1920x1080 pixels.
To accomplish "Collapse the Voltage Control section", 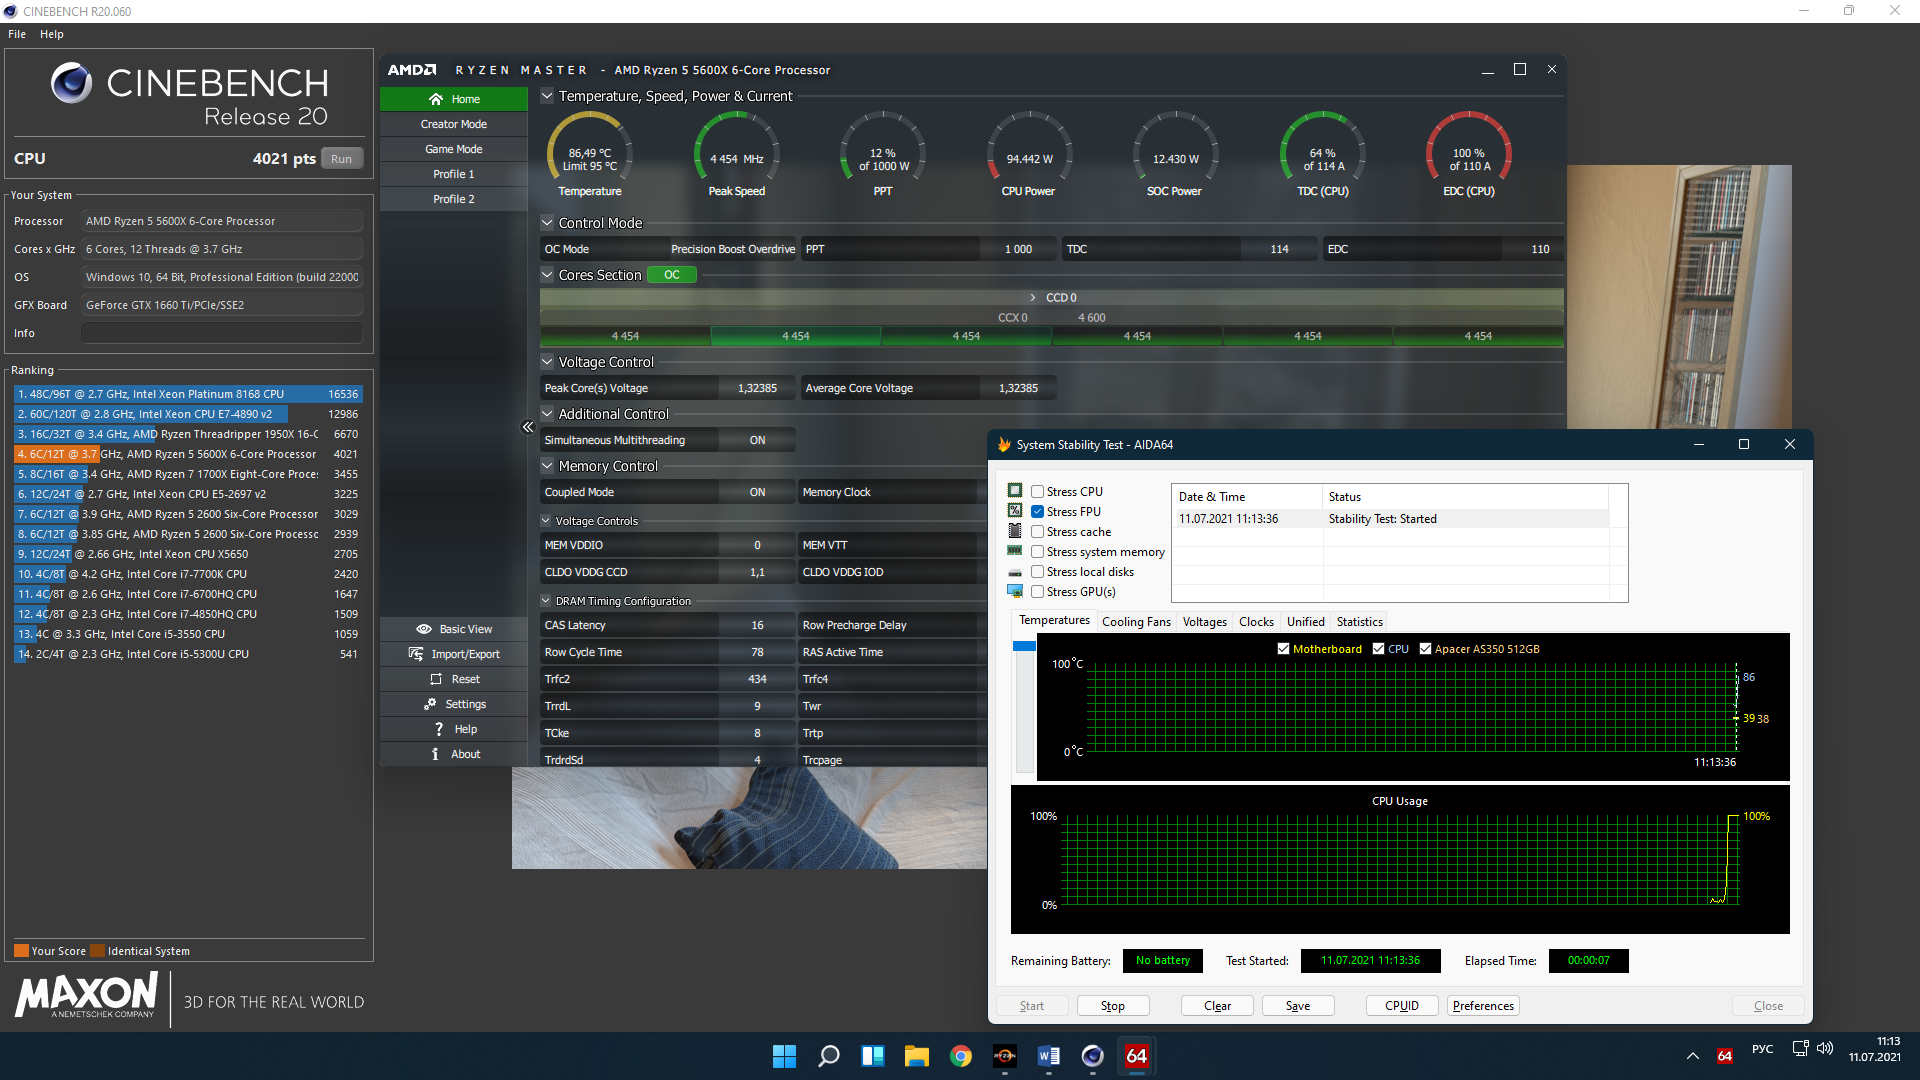I will pos(547,362).
